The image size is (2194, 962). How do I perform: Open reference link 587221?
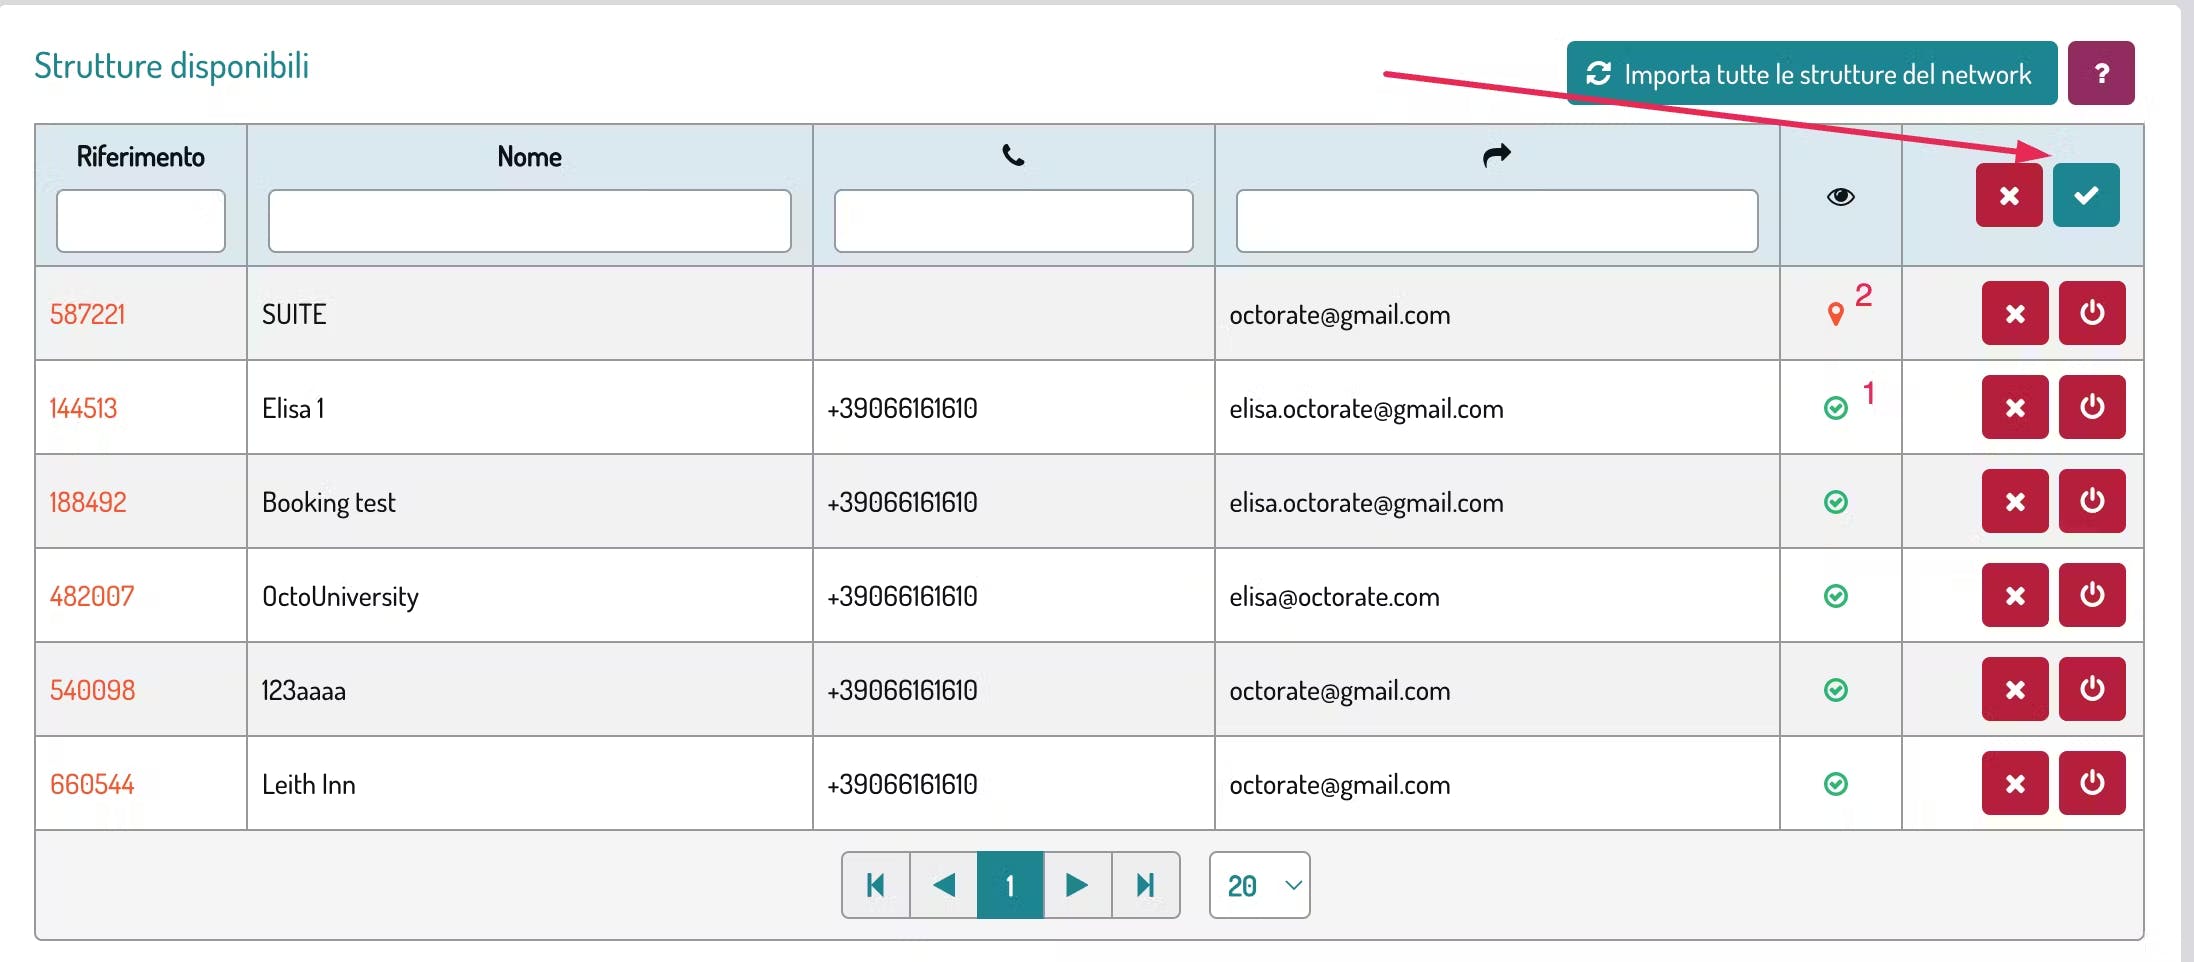click(x=88, y=315)
